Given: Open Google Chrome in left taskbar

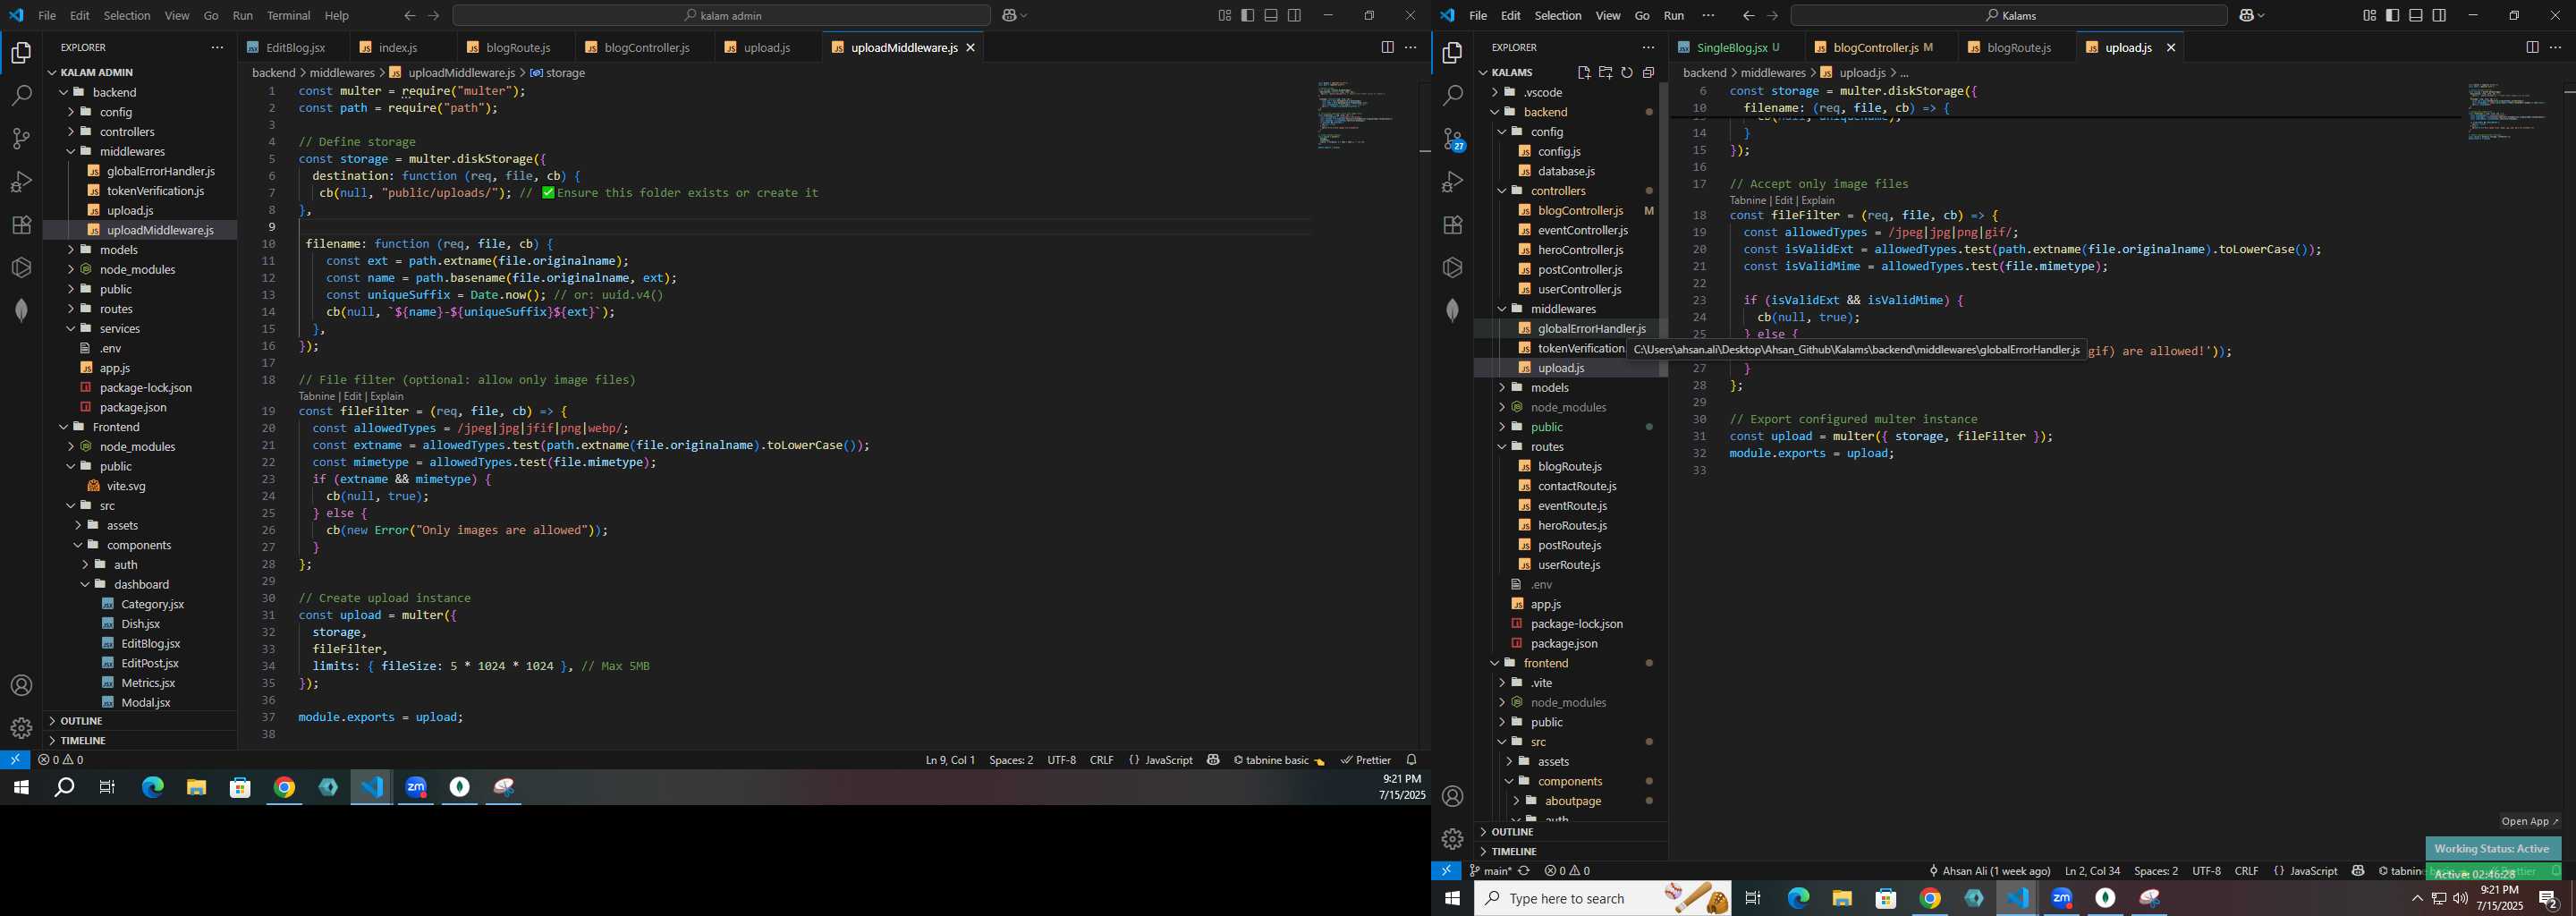Looking at the screenshot, I should point(284,788).
